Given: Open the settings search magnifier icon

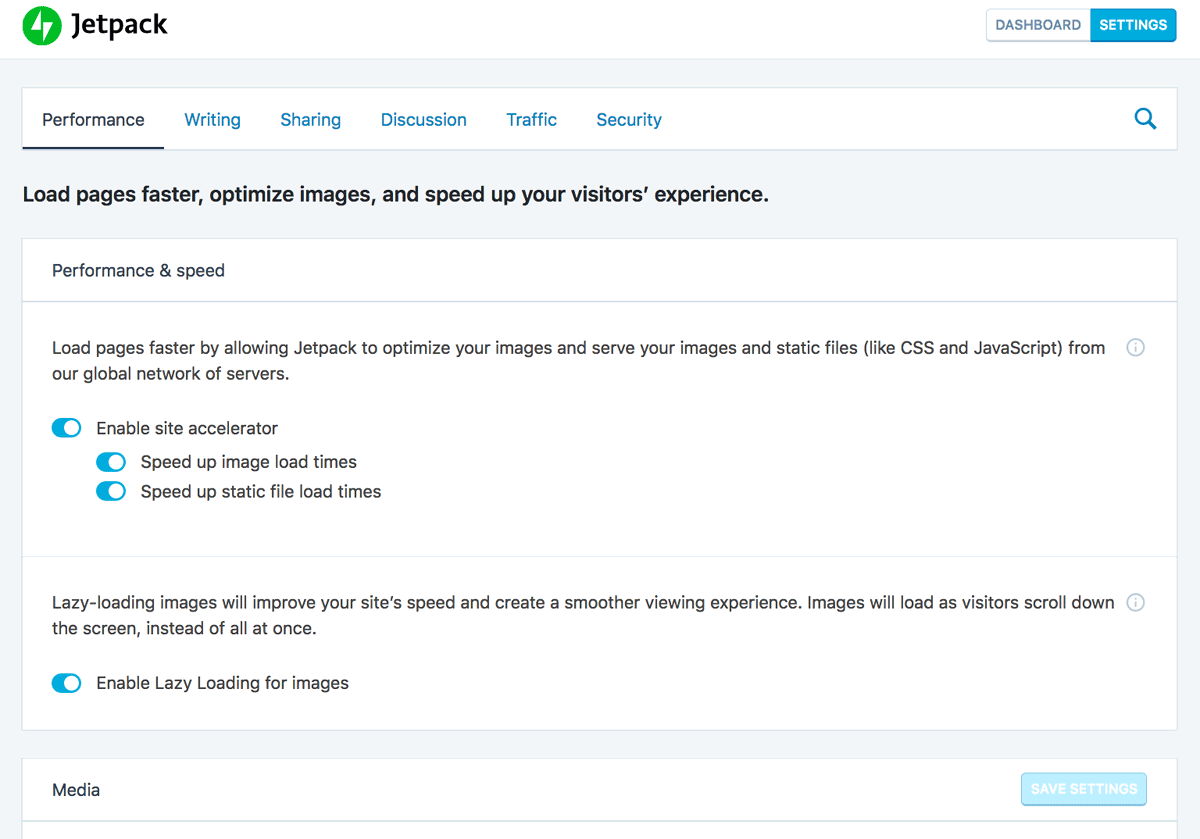Looking at the screenshot, I should (x=1145, y=119).
